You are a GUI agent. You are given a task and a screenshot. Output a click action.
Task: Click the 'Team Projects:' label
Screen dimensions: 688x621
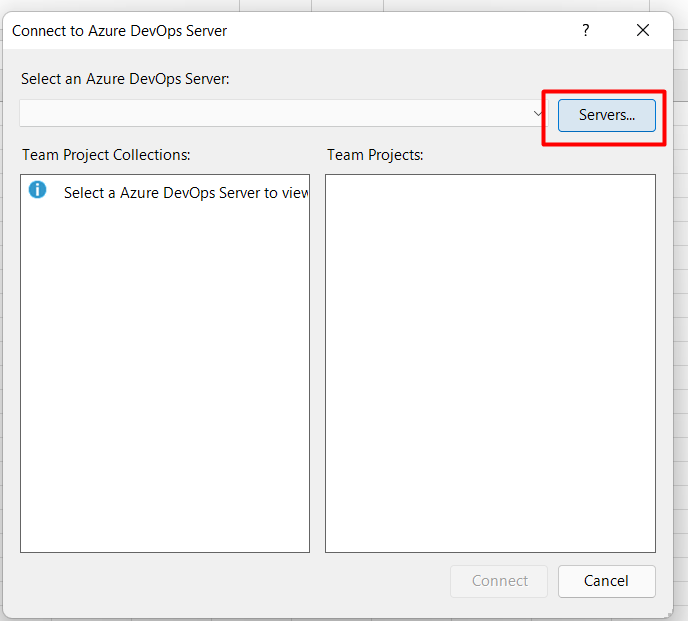375,155
